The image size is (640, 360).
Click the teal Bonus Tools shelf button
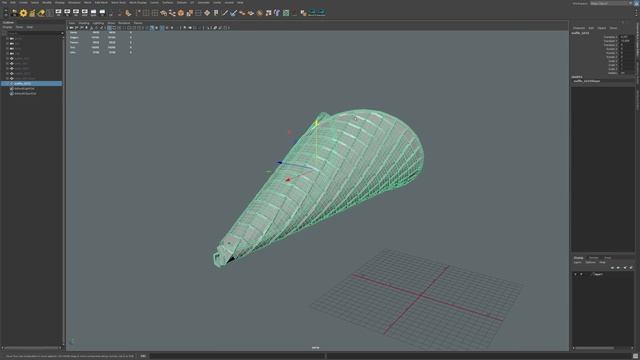[317, 13]
